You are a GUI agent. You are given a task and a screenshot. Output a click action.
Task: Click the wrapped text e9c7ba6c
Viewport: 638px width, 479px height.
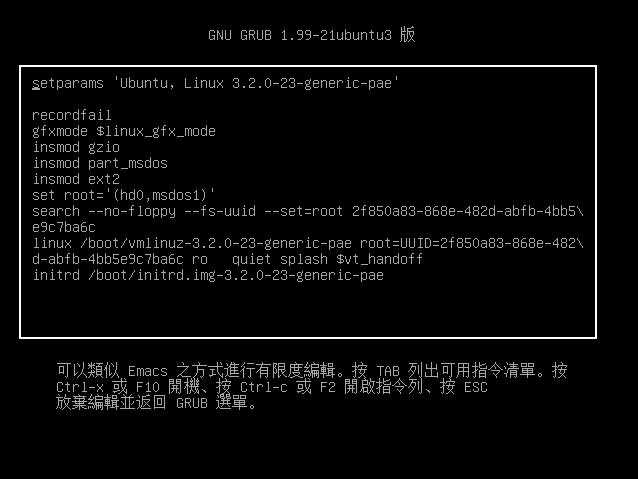coord(63,227)
